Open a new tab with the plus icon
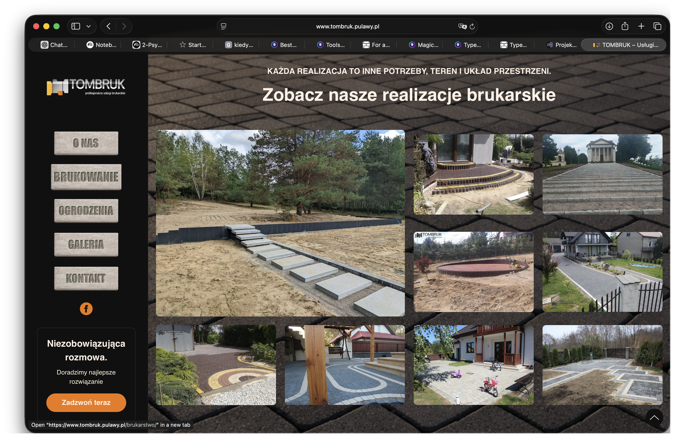The width and height of the screenshot is (695, 447). point(641,26)
